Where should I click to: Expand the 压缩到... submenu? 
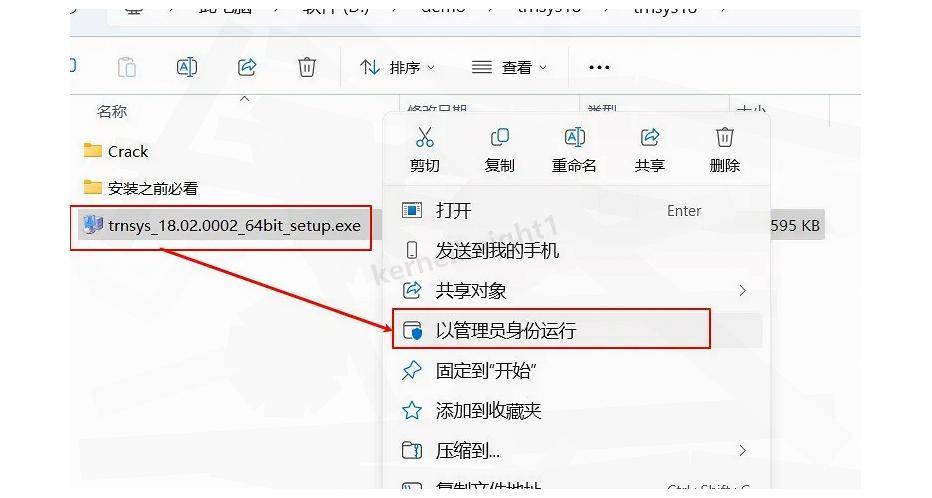[577, 450]
